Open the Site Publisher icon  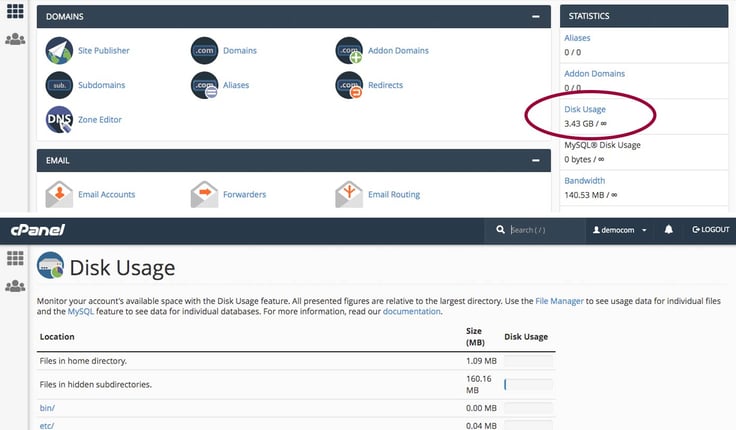pos(59,51)
